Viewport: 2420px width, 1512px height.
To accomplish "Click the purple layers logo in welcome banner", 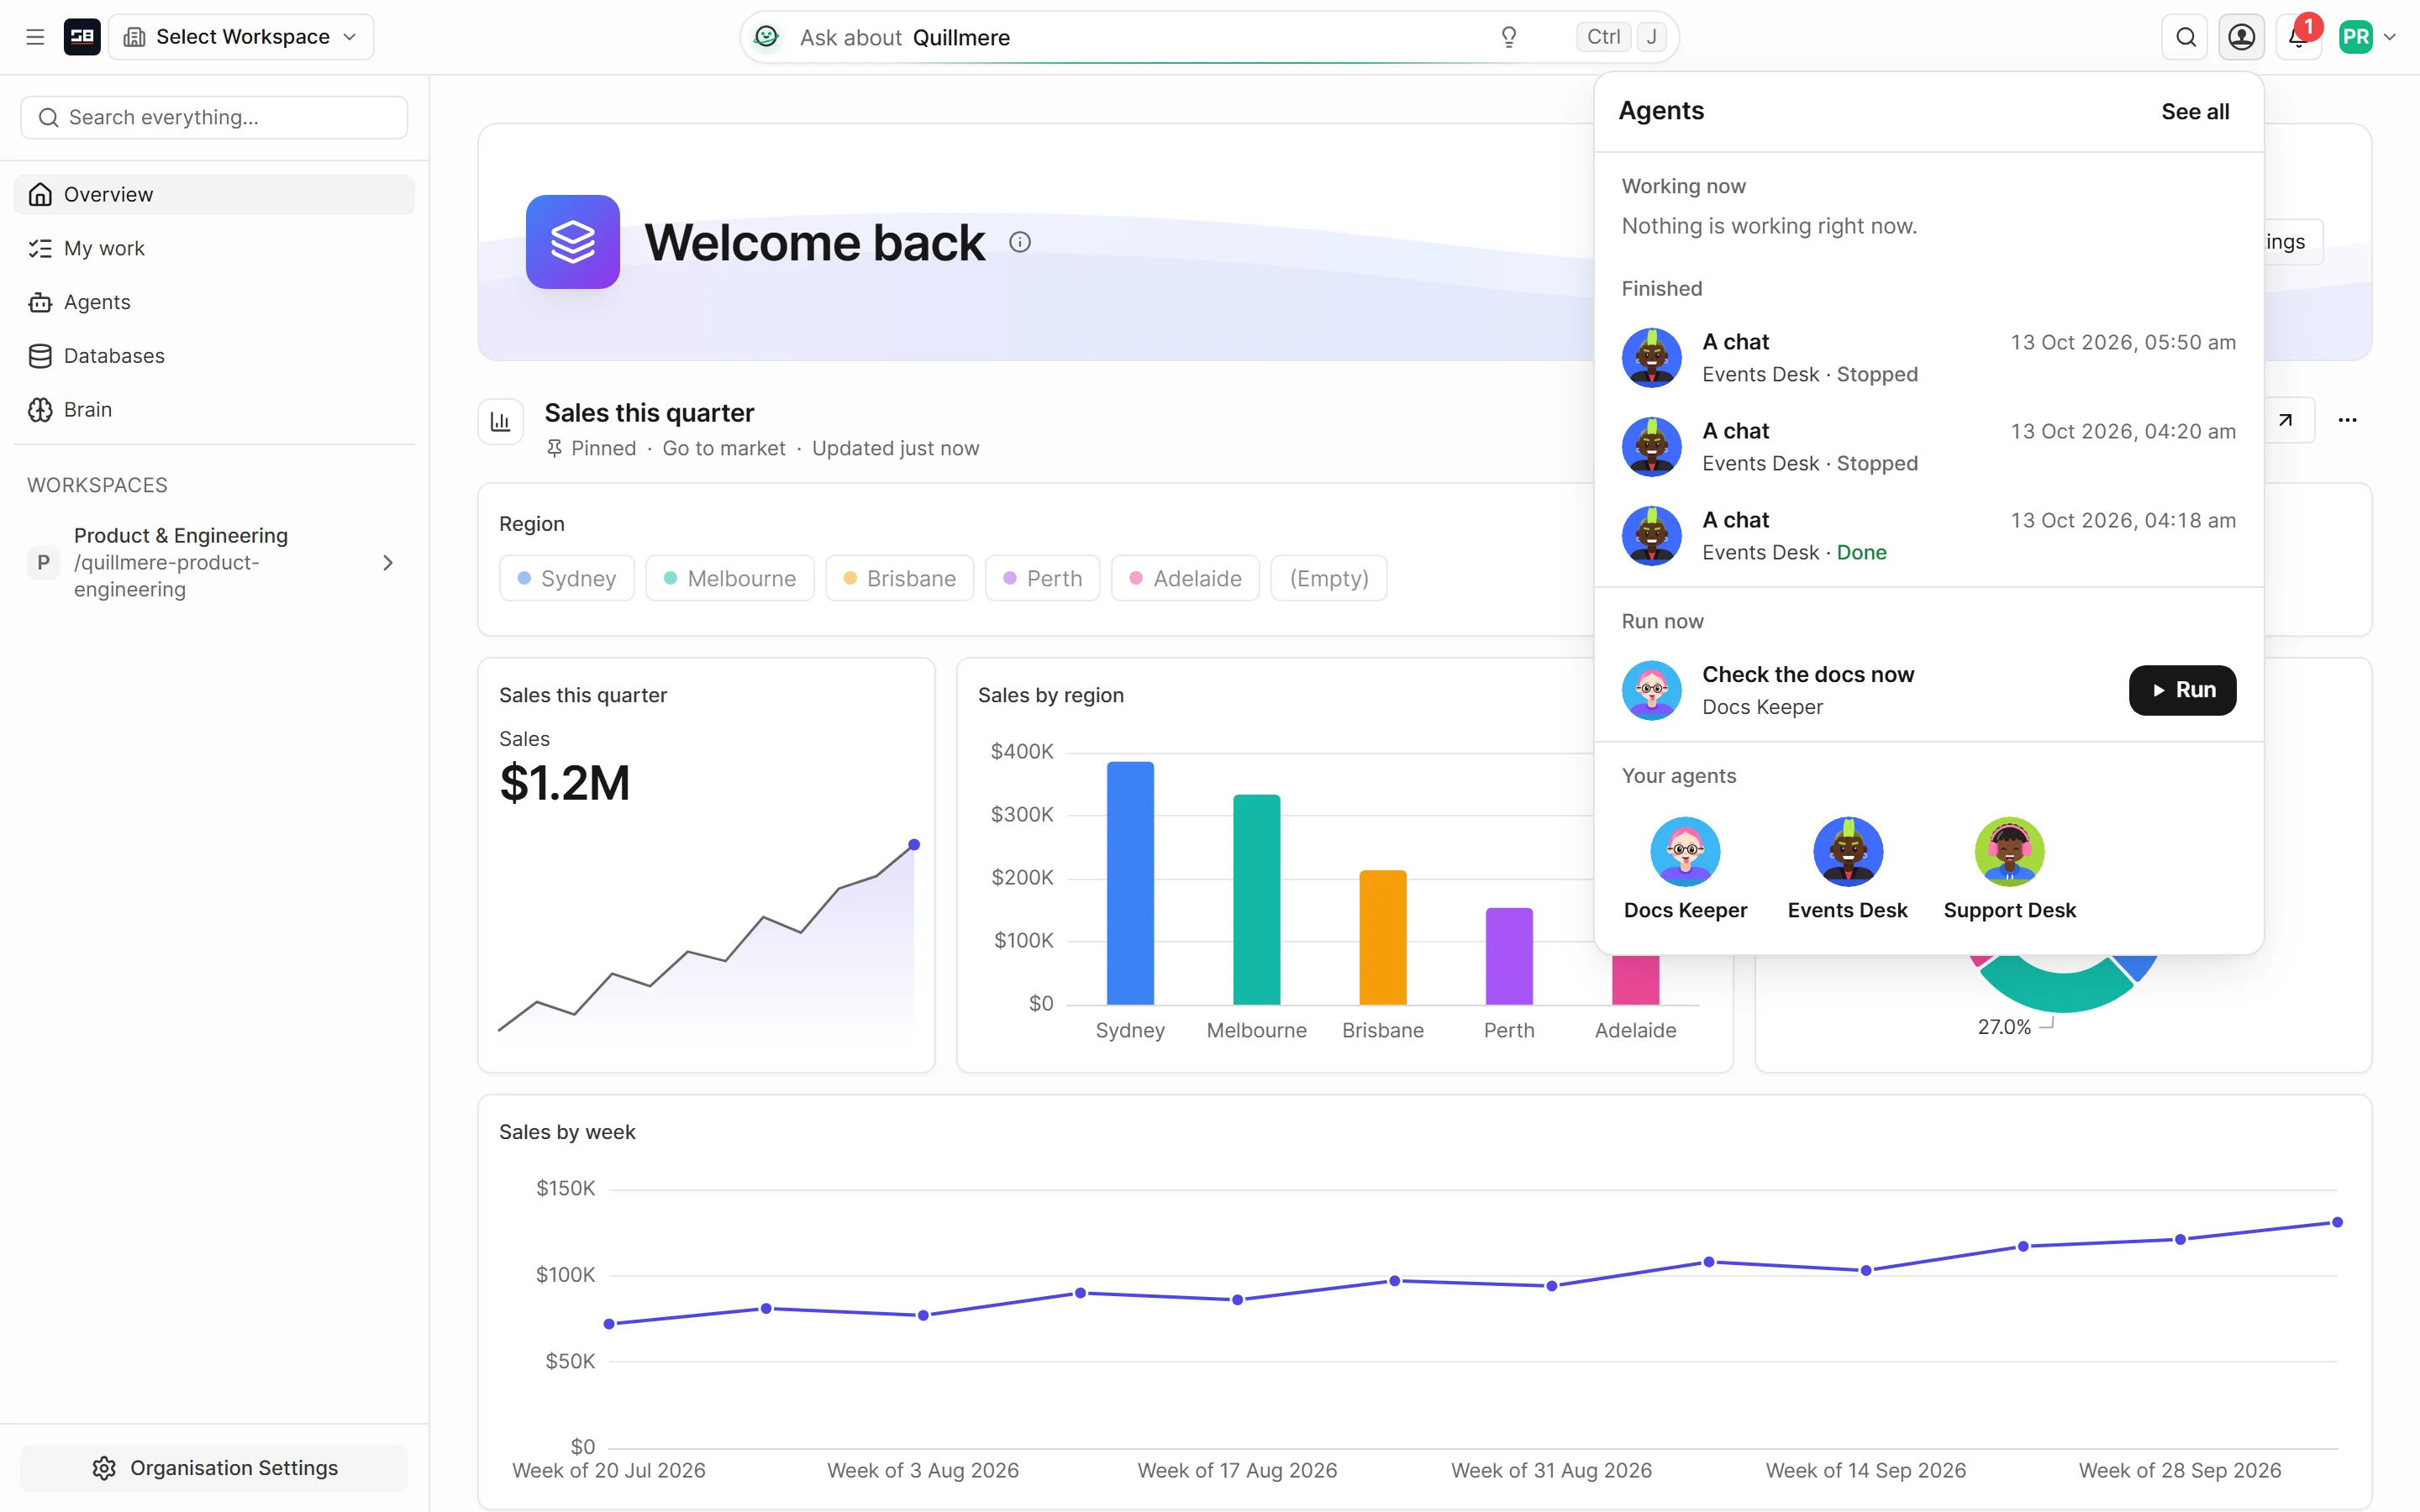I will pos(573,242).
